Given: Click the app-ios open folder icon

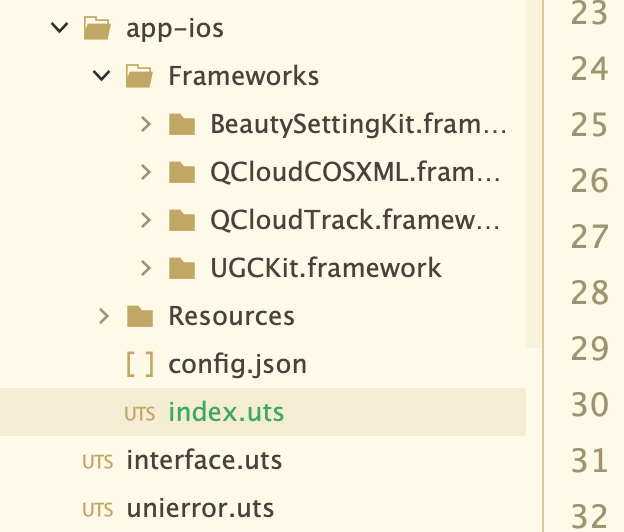Looking at the screenshot, I should tap(98, 28).
